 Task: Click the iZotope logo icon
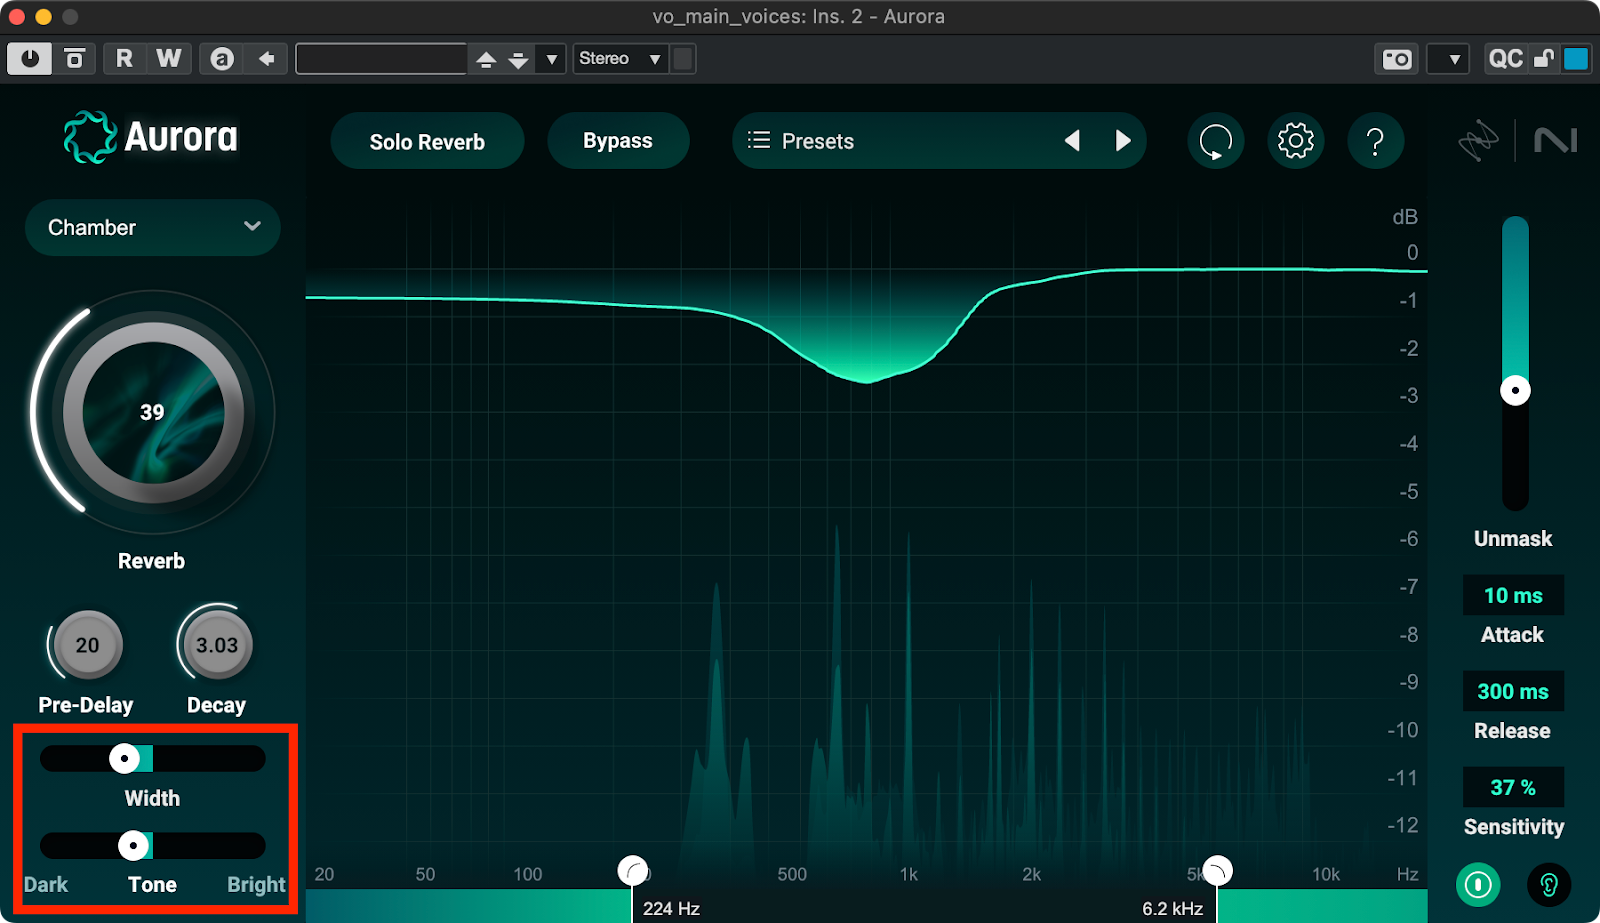coord(1478,141)
